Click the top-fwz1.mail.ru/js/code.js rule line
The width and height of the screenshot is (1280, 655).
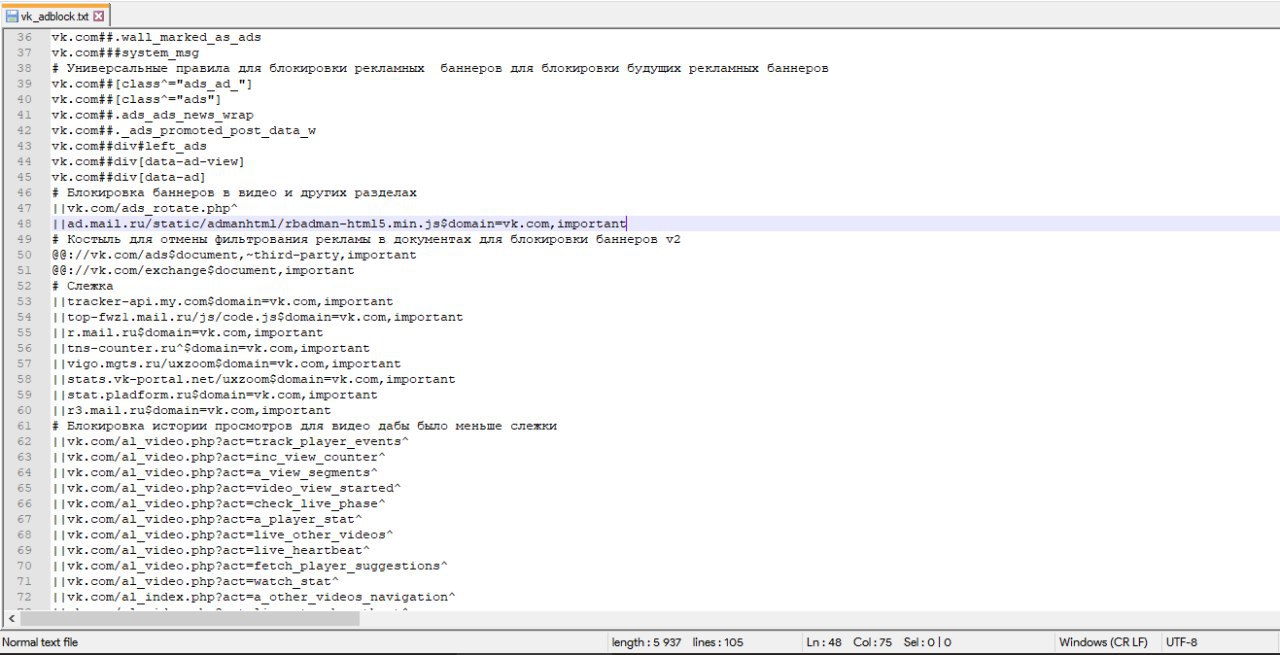[257, 317]
